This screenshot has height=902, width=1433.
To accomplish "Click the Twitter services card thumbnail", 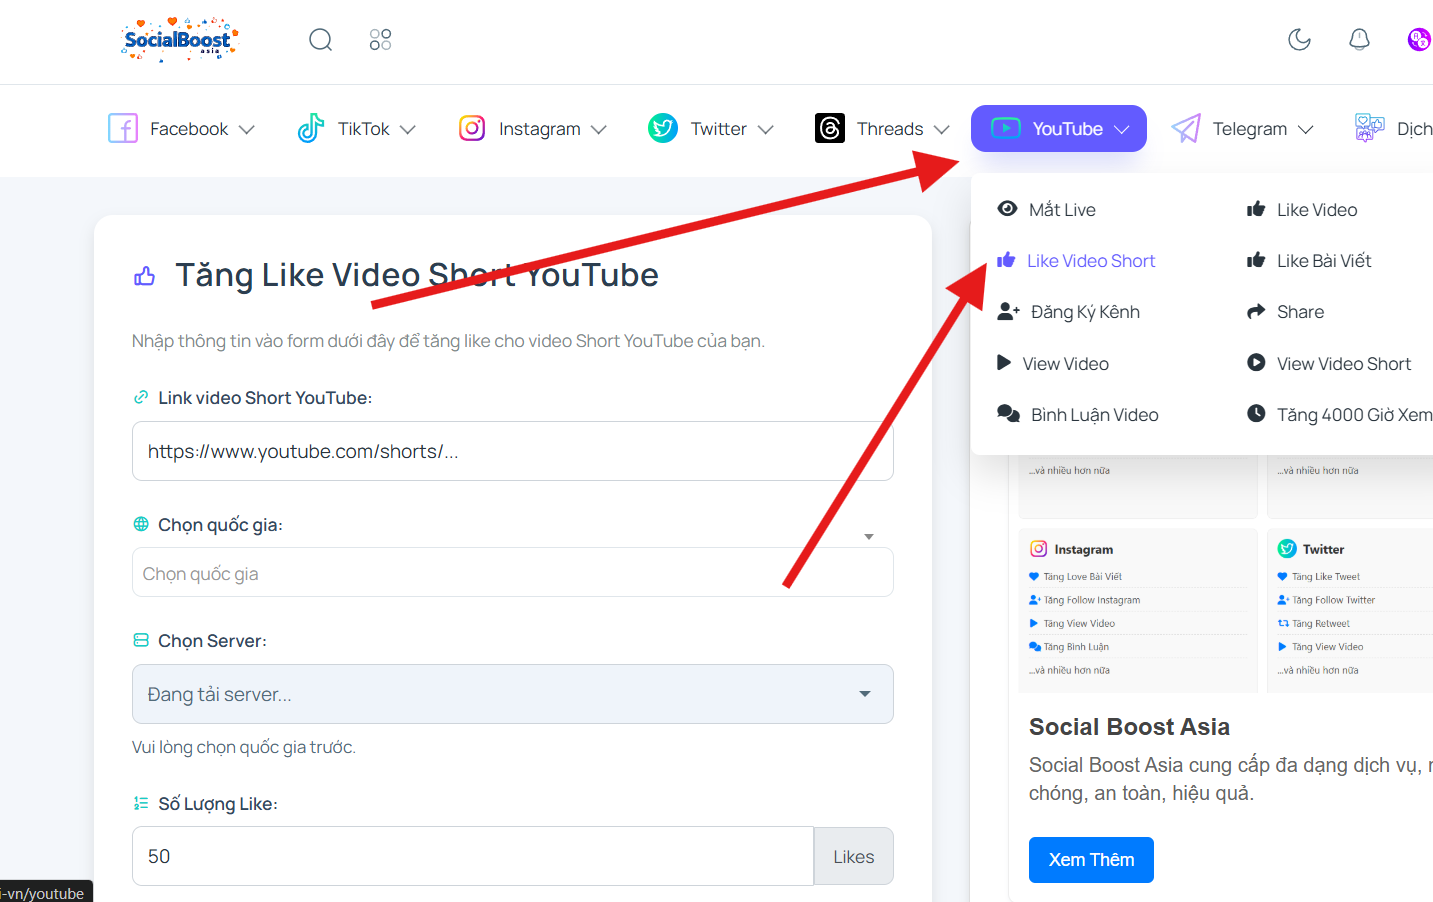I will click(x=1350, y=610).
